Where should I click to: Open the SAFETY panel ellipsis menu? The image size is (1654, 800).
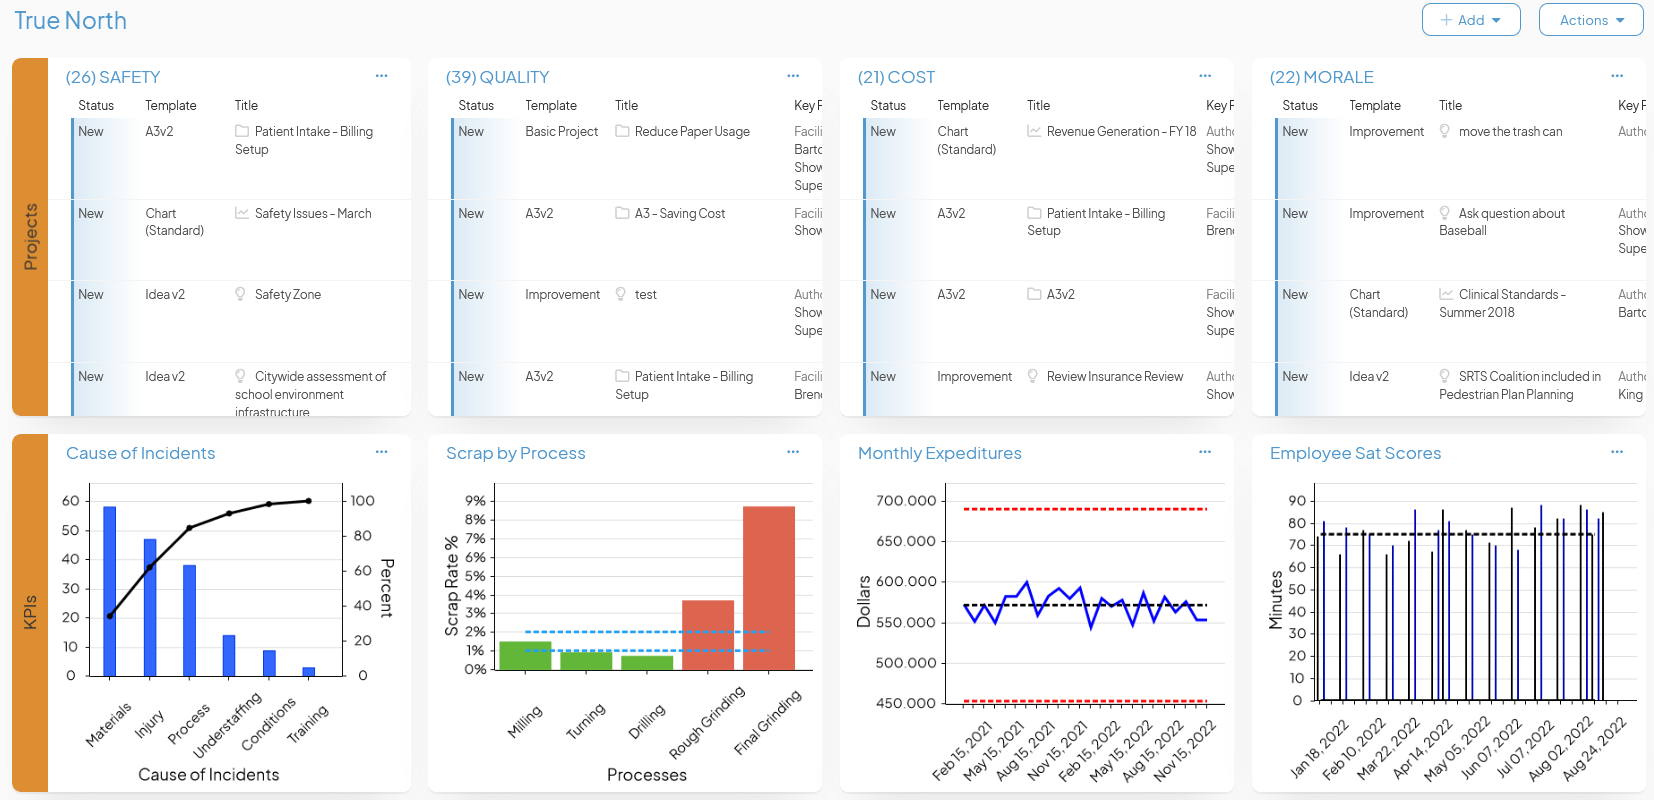click(381, 76)
